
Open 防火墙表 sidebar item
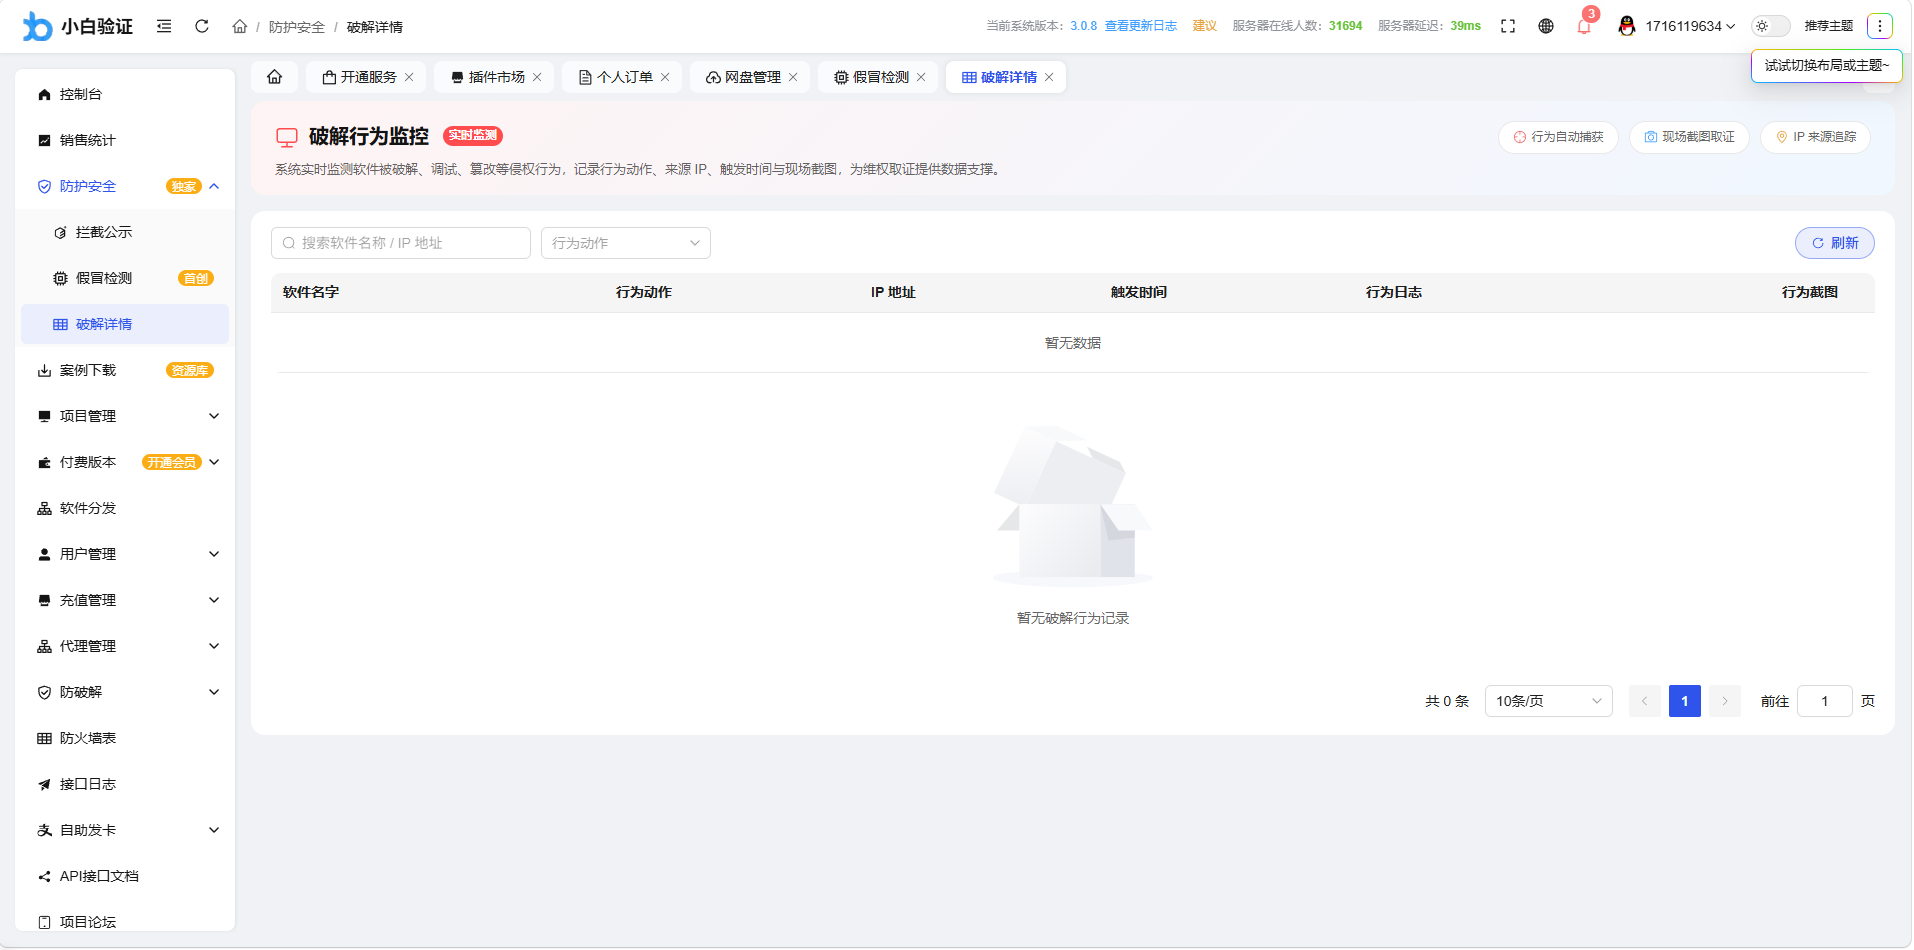click(125, 738)
